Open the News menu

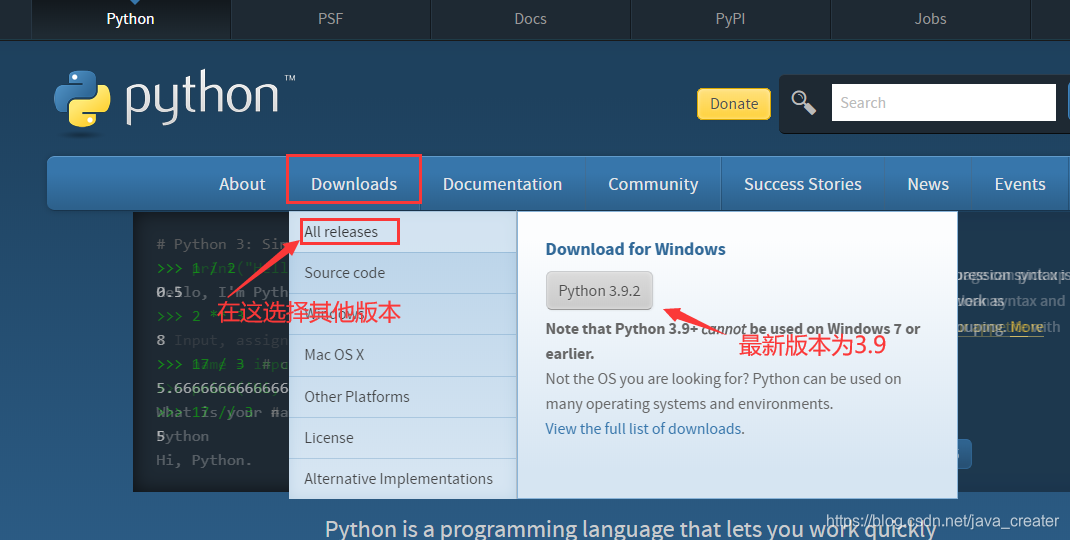point(928,184)
